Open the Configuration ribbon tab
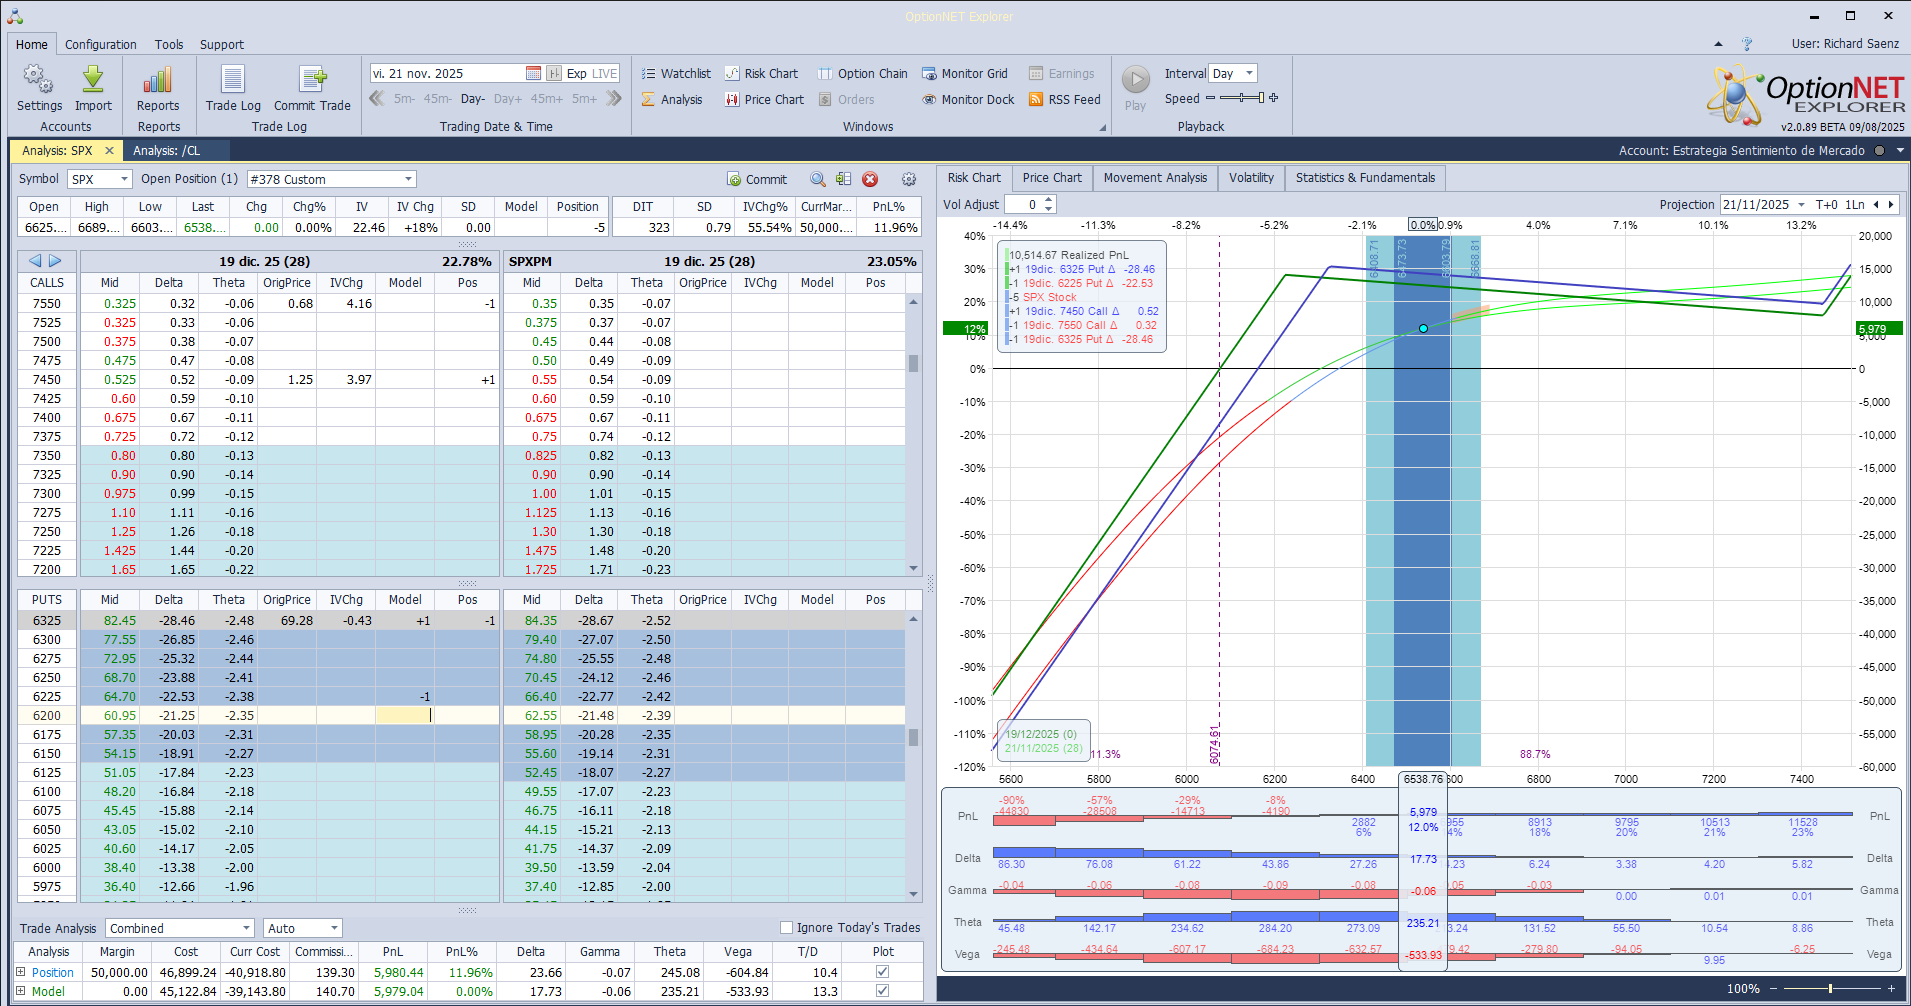 point(101,44)
